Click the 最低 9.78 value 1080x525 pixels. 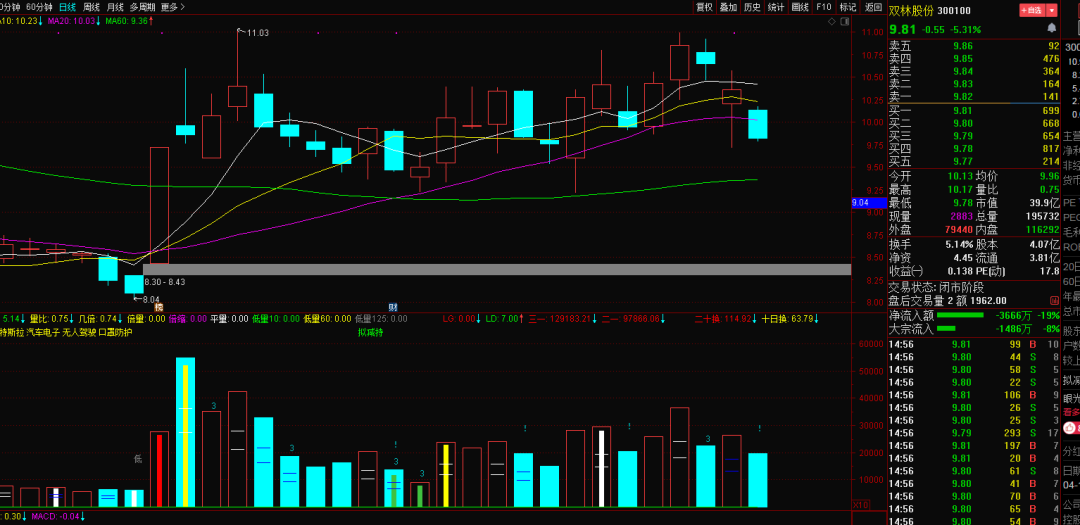(x=962, y=203)
